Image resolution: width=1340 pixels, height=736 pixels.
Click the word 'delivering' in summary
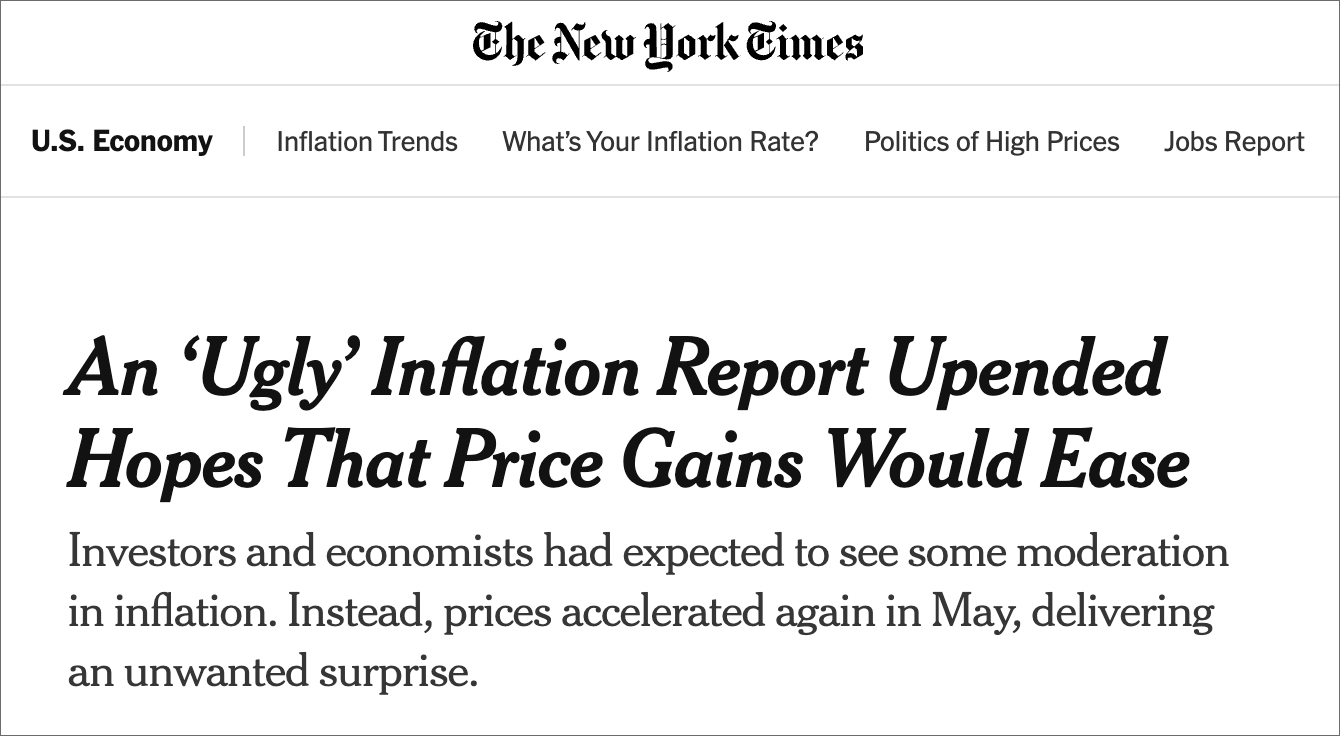click(x=1122, y=612)
